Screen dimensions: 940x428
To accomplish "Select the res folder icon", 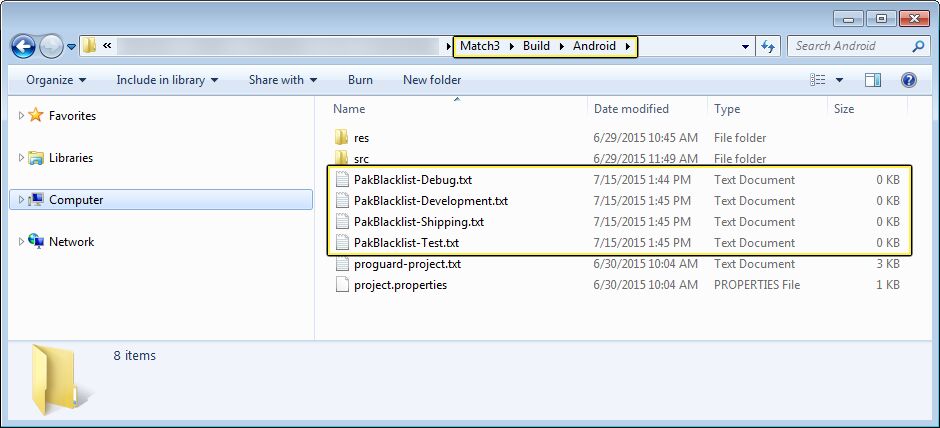I will point(342,138).
